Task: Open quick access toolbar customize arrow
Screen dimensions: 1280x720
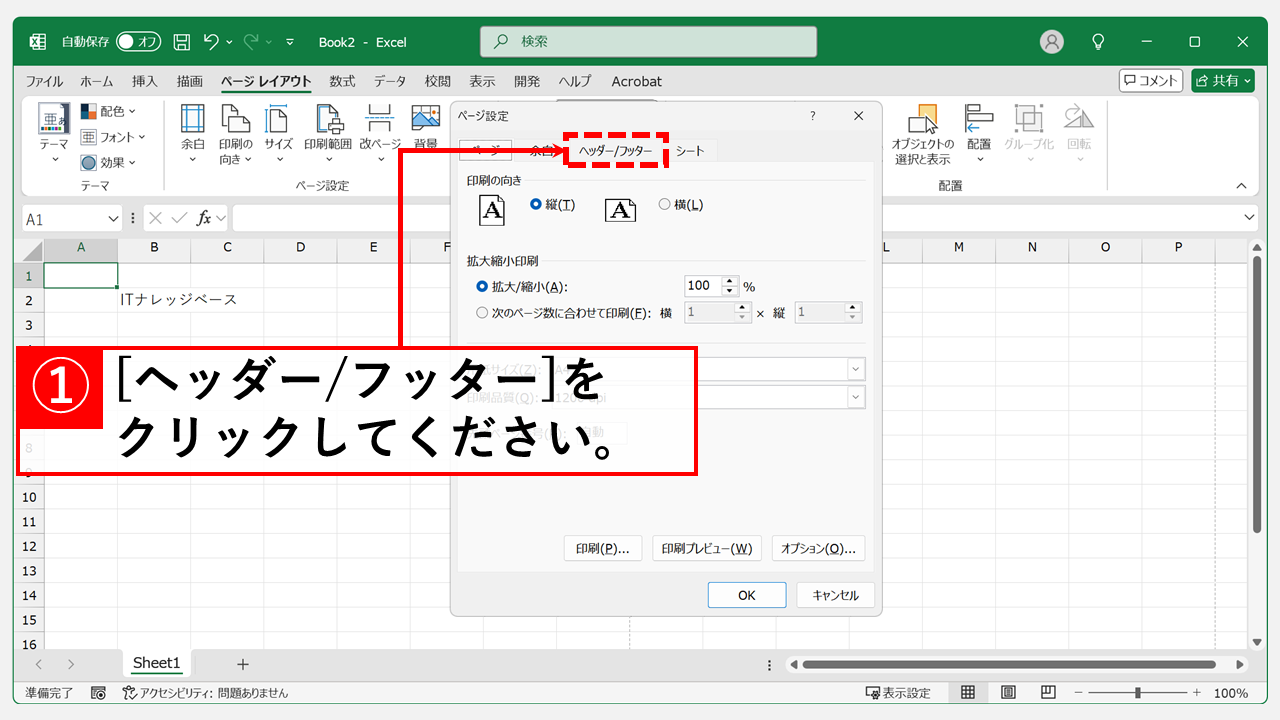Action: point(290,42)
